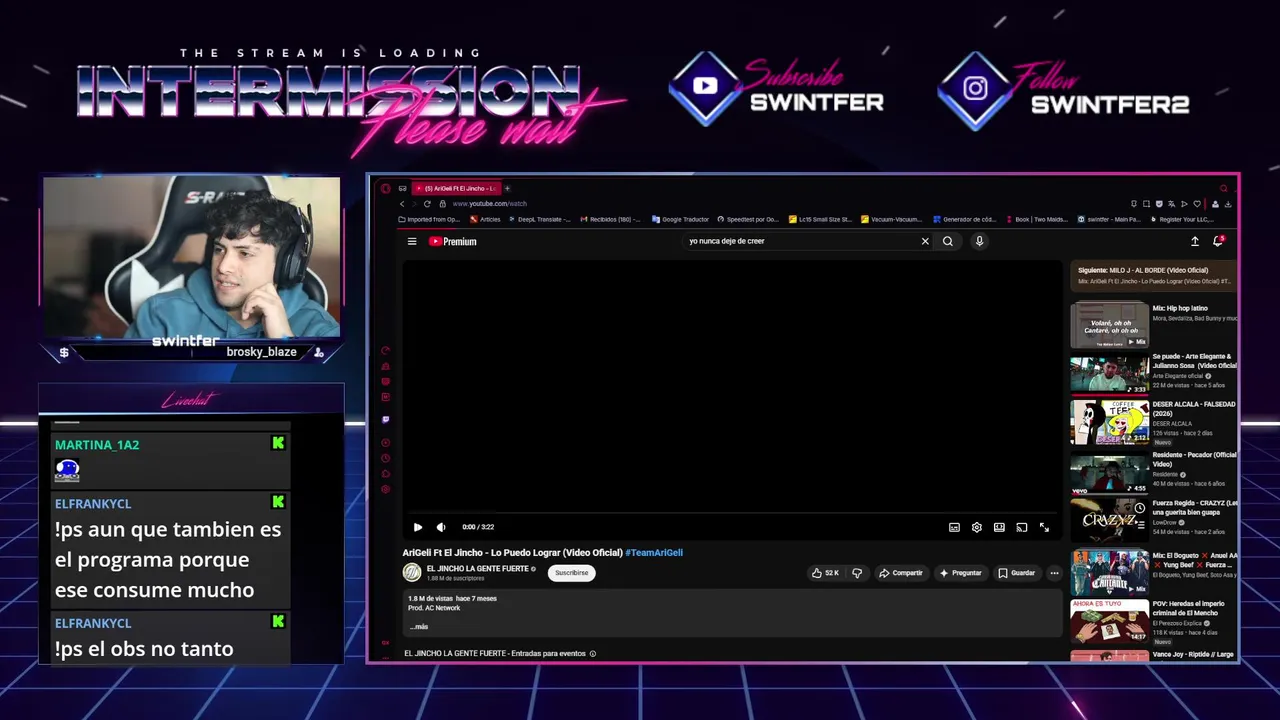
Task: Open the Google Traductor bookmark
Action: pyautogui.click(x=680, y=219)
